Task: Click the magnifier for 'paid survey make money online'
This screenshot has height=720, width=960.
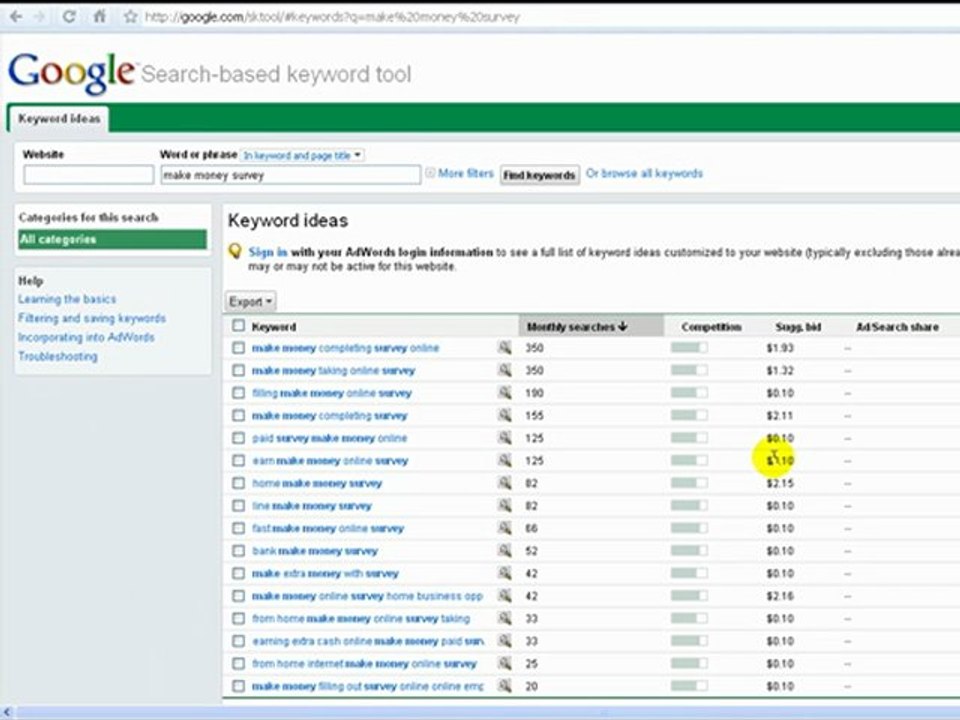Action: click(504, 438)
